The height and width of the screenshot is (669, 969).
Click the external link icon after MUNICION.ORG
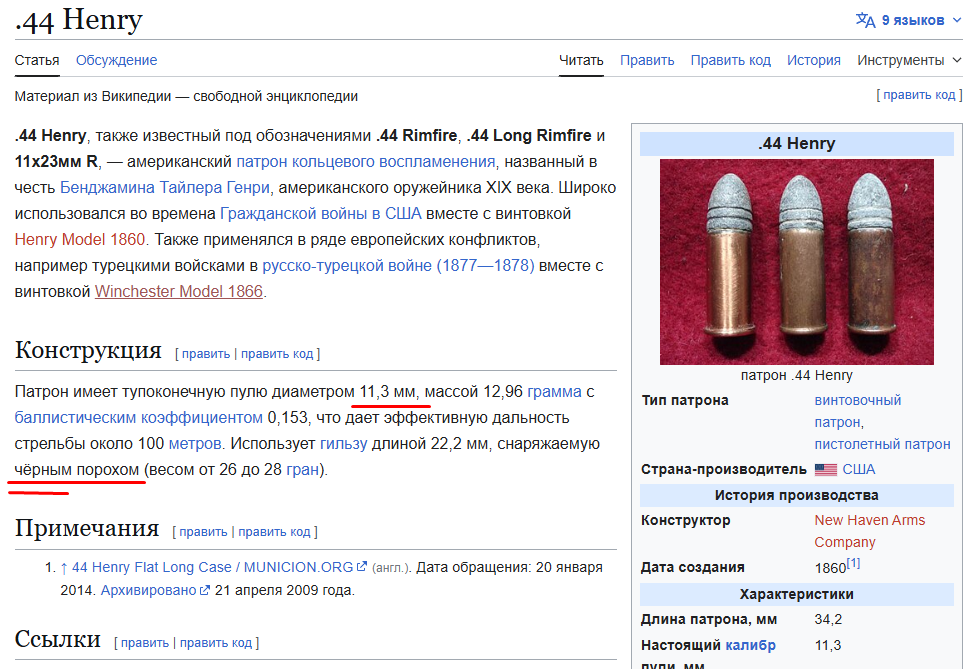362,566
